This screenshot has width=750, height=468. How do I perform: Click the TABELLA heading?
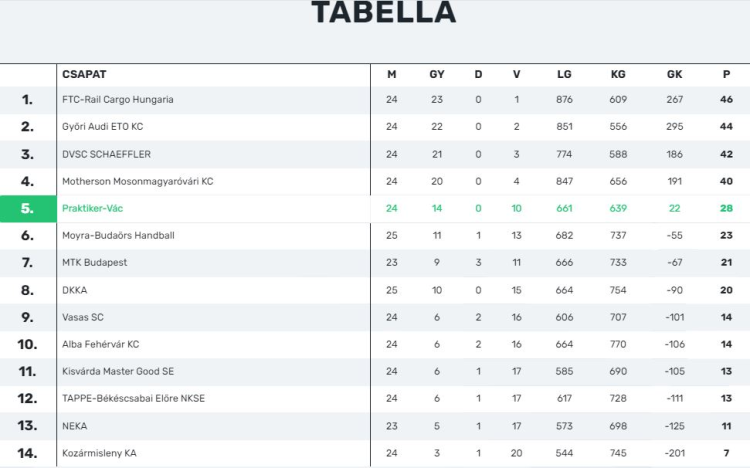[x=383, y=13]
